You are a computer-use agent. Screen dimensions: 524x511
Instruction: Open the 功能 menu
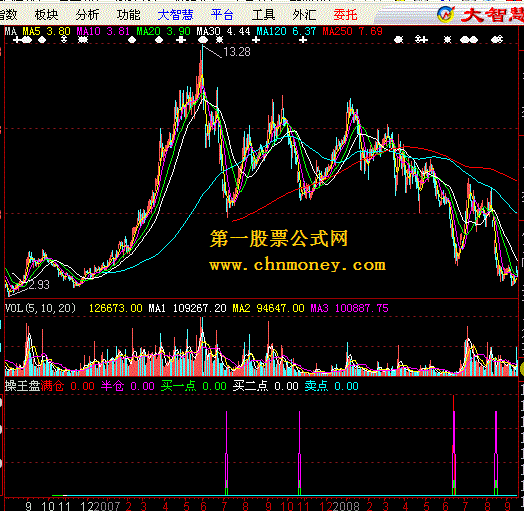(x=129, y=15)
